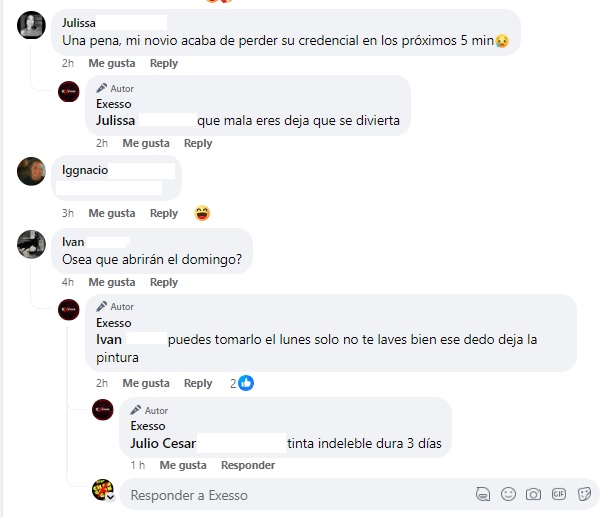Open the emoji picker in reply box
Viewport: 615px width, 517px height.
point(508,494)
